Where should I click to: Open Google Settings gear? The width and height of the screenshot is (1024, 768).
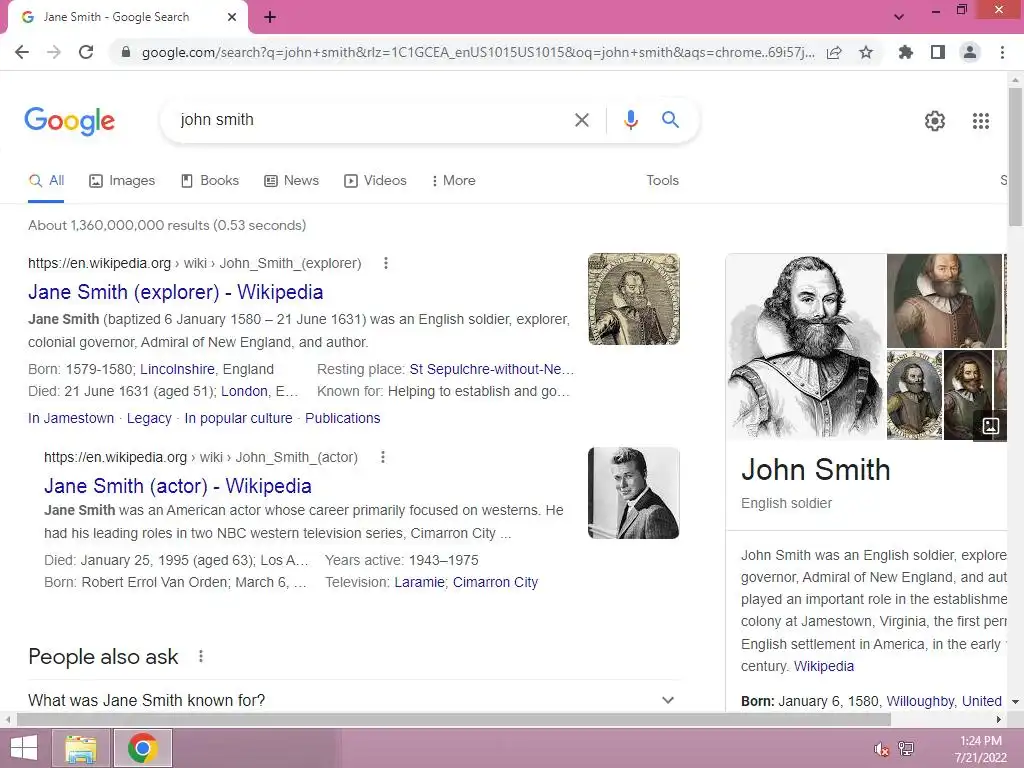[935, 121]
